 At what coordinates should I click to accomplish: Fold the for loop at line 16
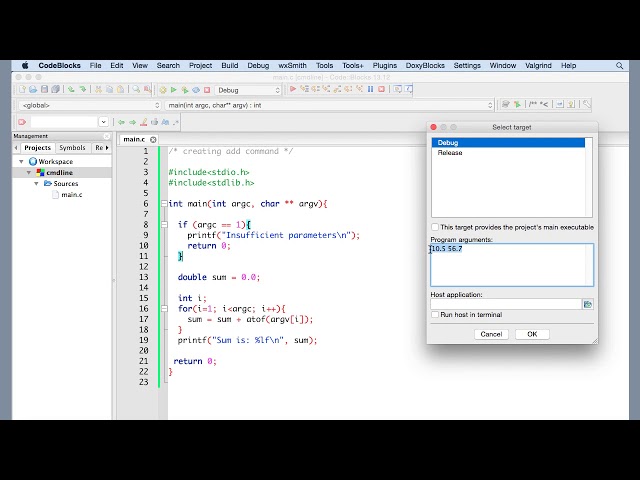click(164, 309)
